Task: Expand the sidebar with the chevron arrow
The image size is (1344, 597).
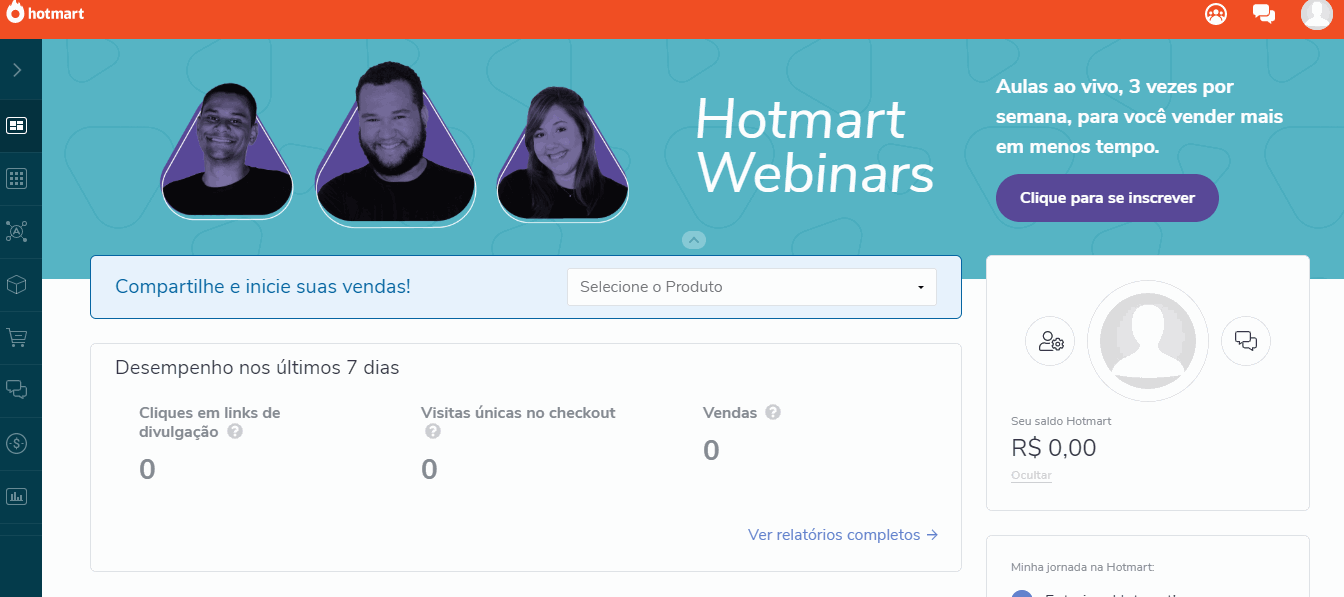Action: pos(17,70)
